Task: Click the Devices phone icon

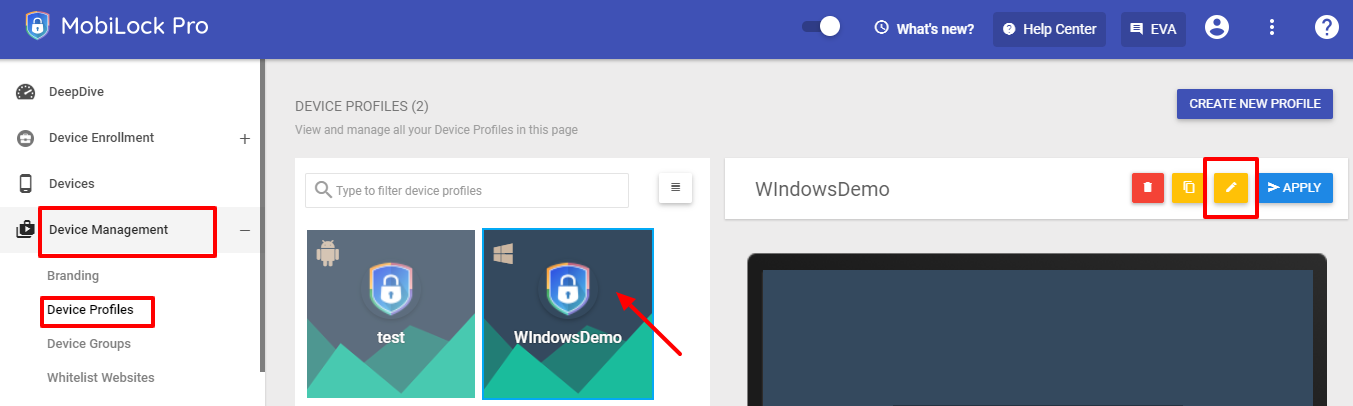Action: coord(26,184)
